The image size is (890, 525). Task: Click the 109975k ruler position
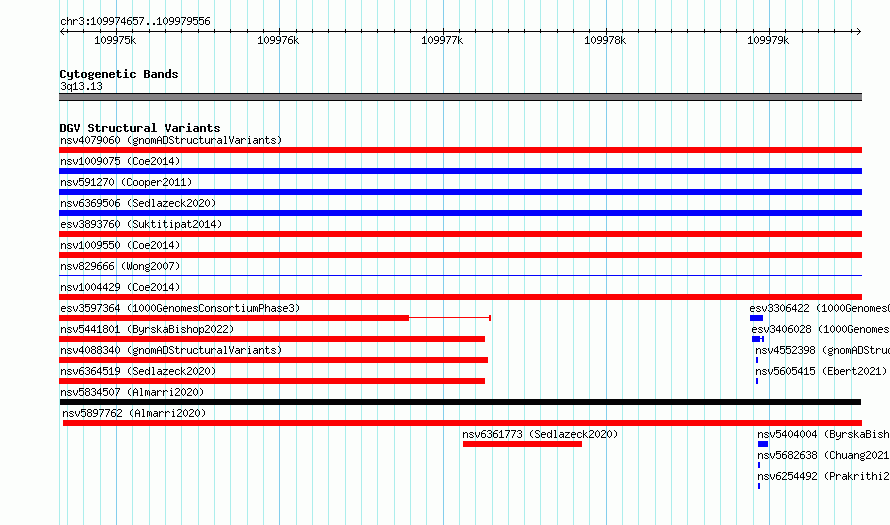(115, 40)
